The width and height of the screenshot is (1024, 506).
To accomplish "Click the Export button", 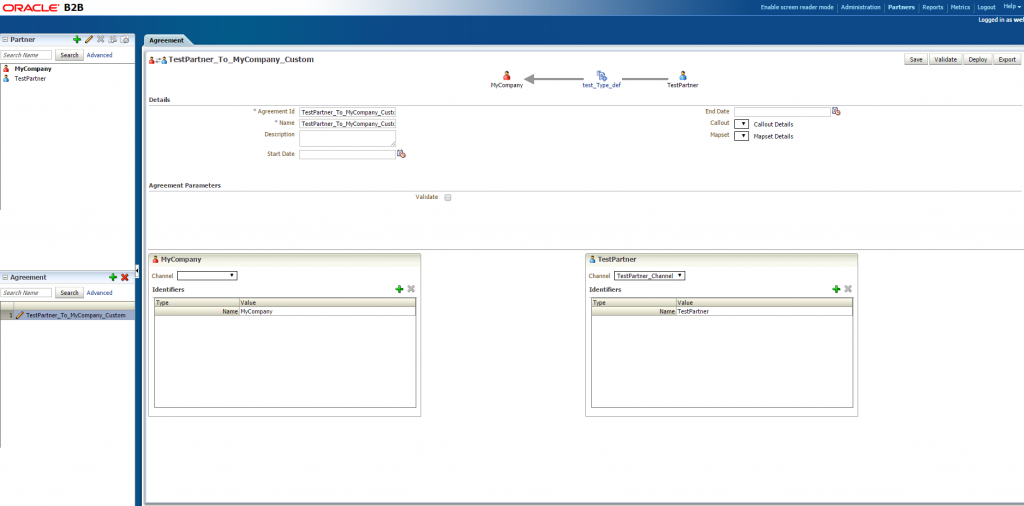I will 1007,59.
